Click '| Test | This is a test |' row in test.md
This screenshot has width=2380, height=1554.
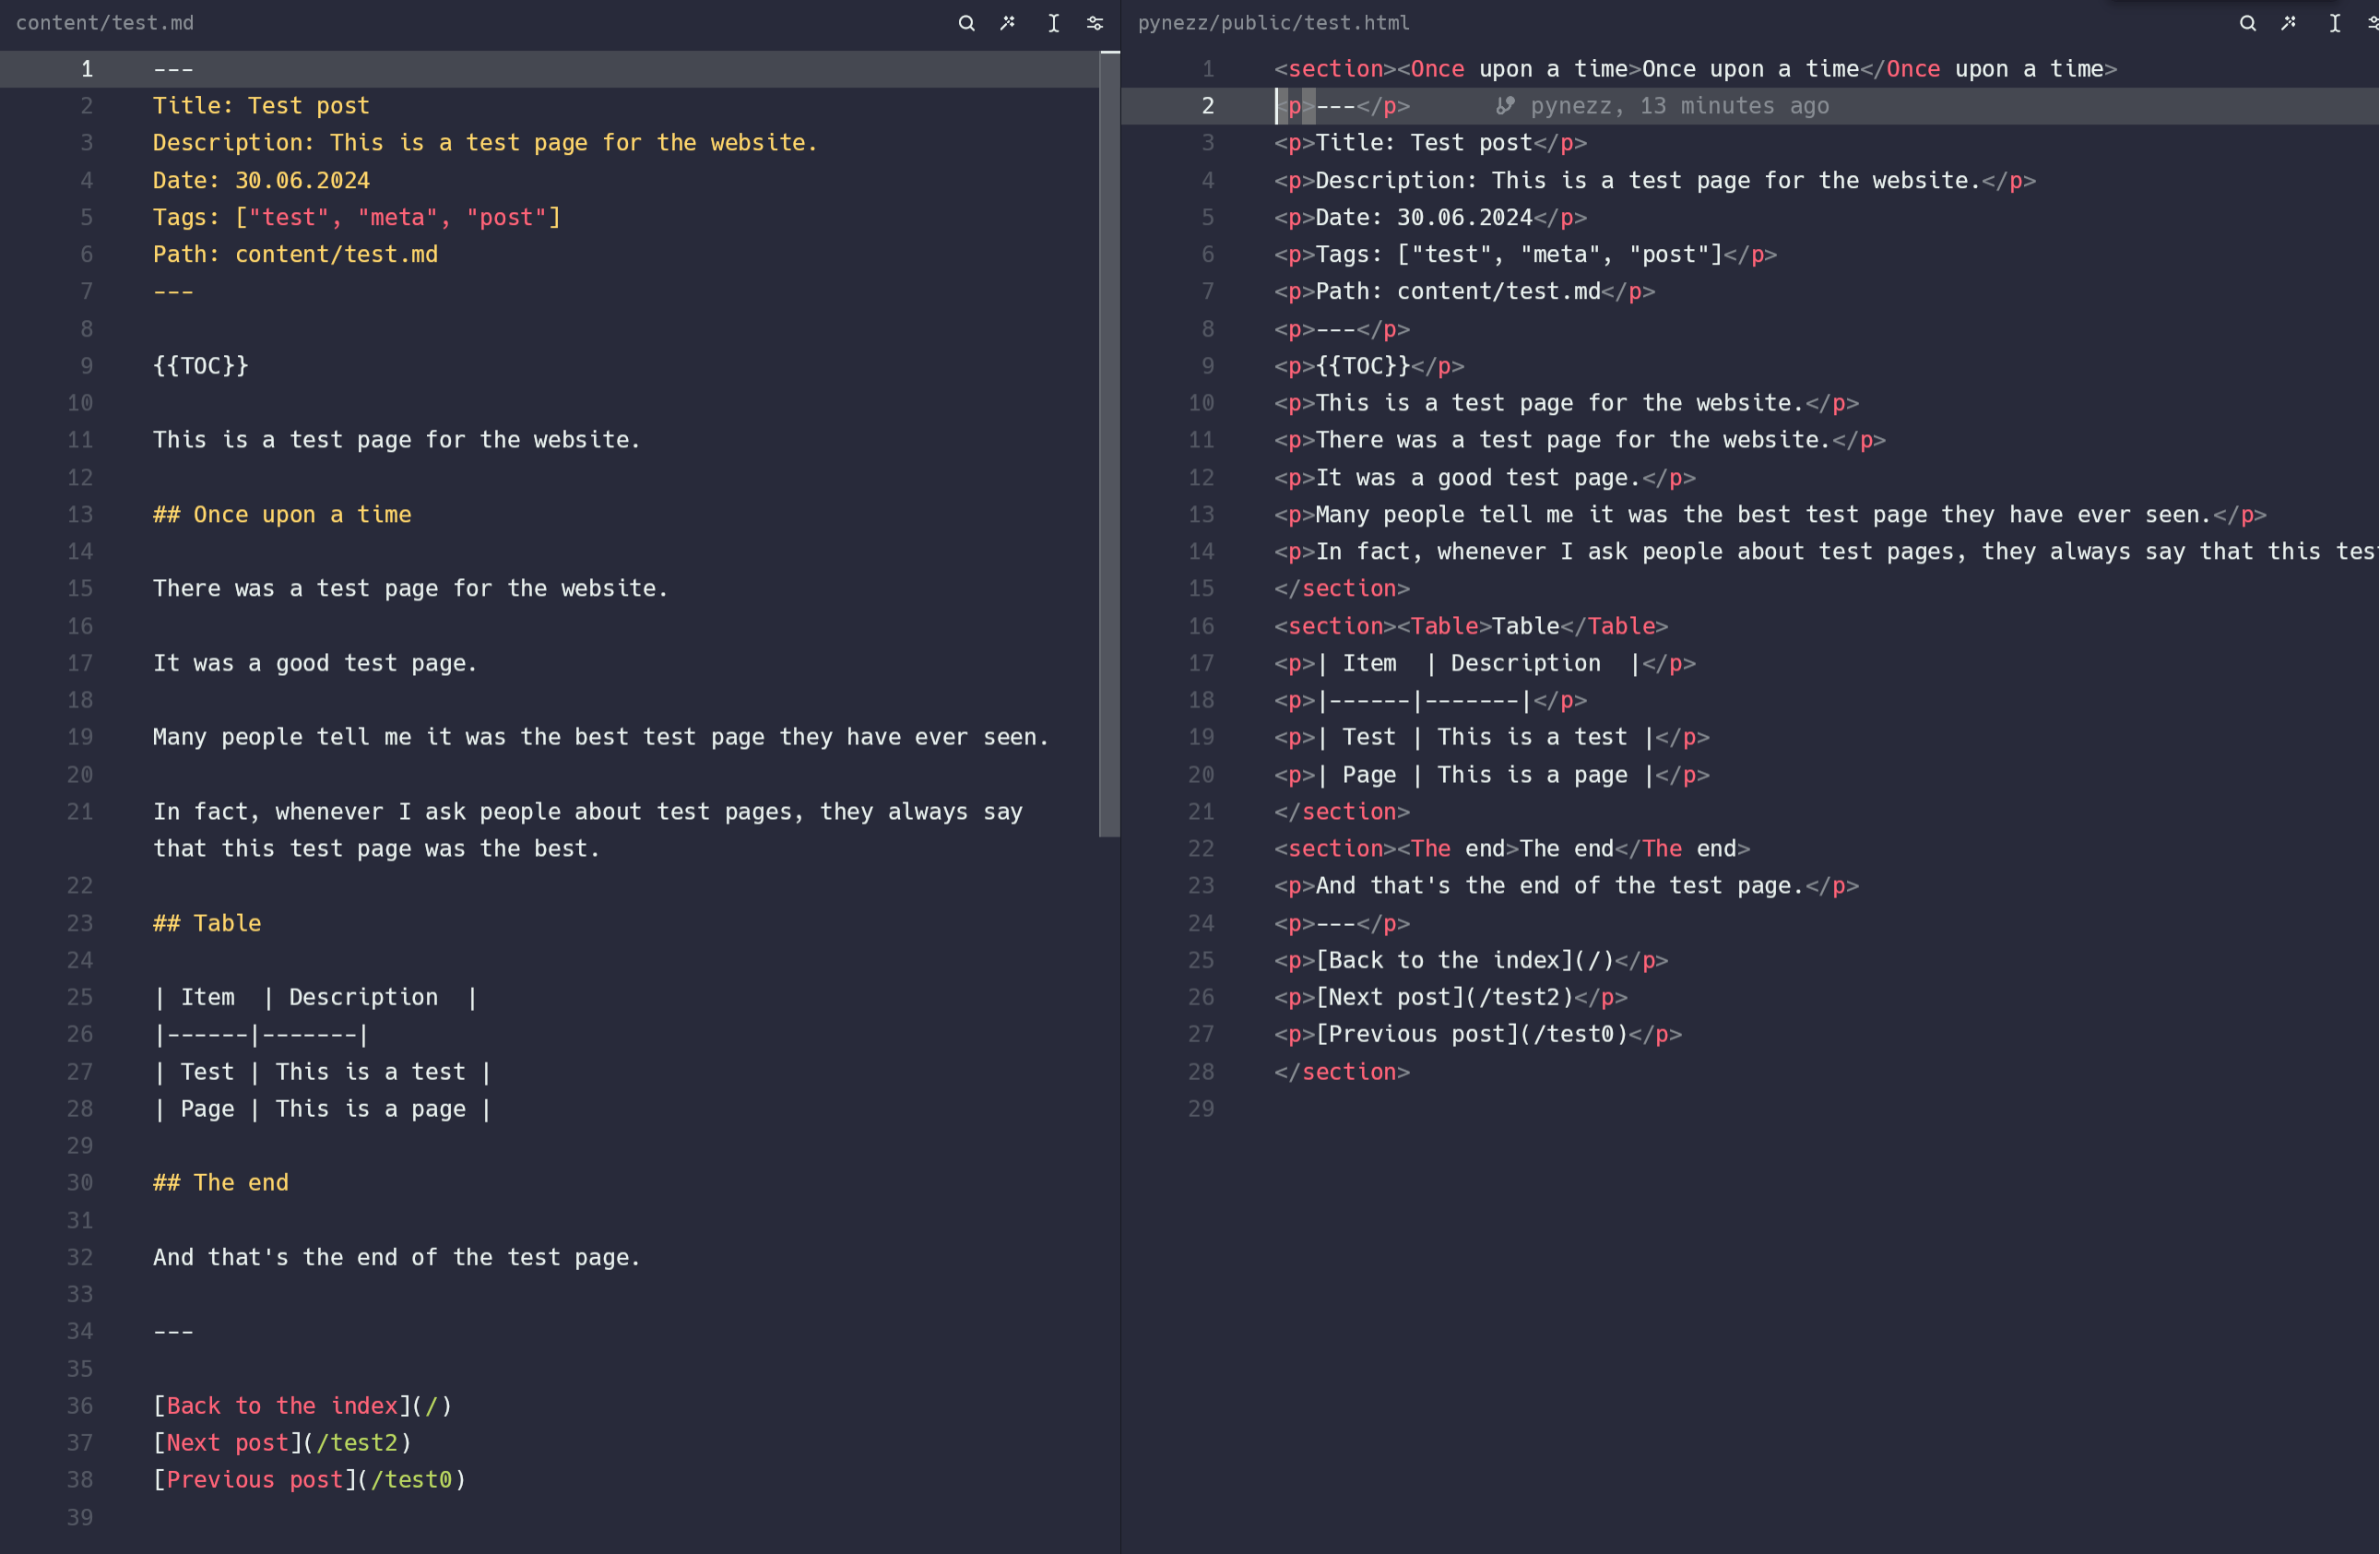(x=322, y=1072)
